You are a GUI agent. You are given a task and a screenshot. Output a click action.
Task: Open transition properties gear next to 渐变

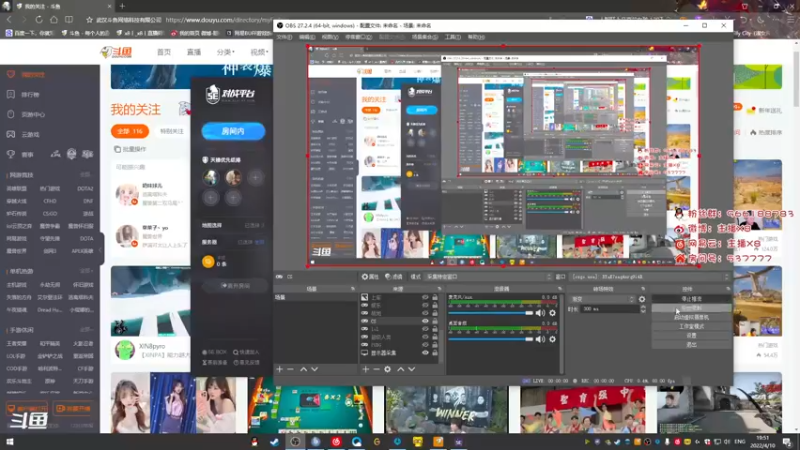tap(642, 299)
